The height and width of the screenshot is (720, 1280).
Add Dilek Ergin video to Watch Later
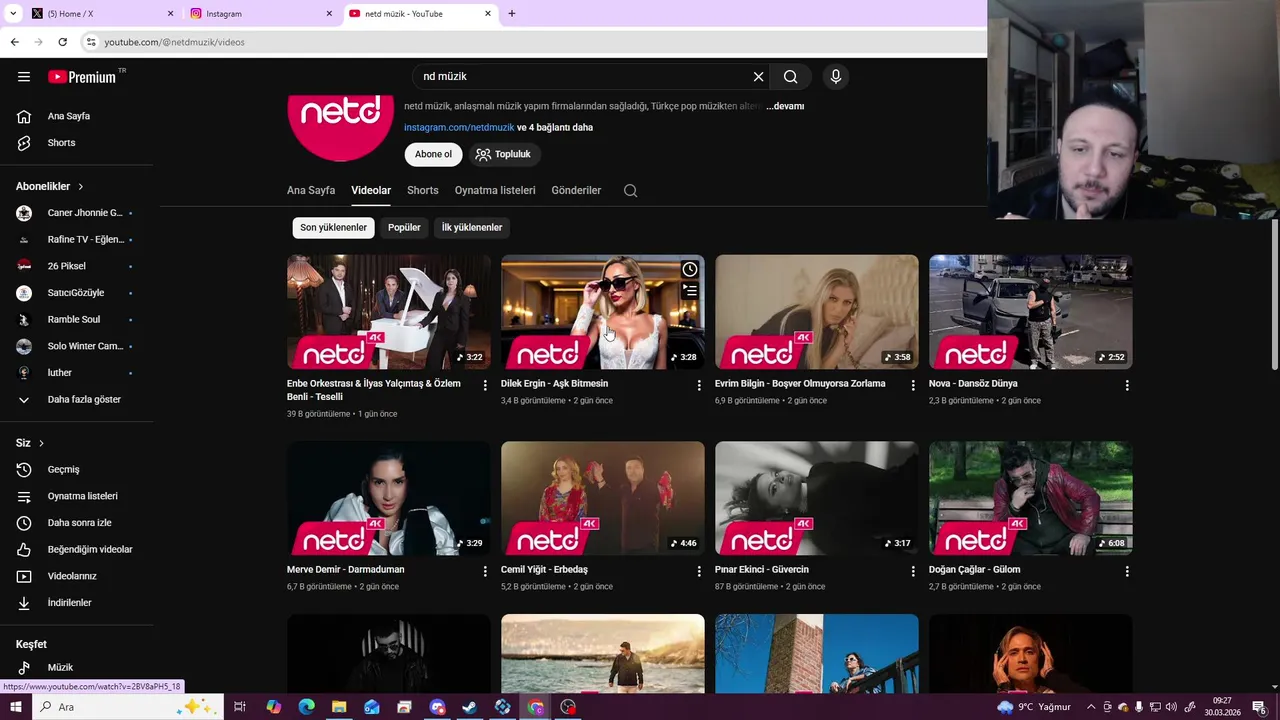click(689, 269)
